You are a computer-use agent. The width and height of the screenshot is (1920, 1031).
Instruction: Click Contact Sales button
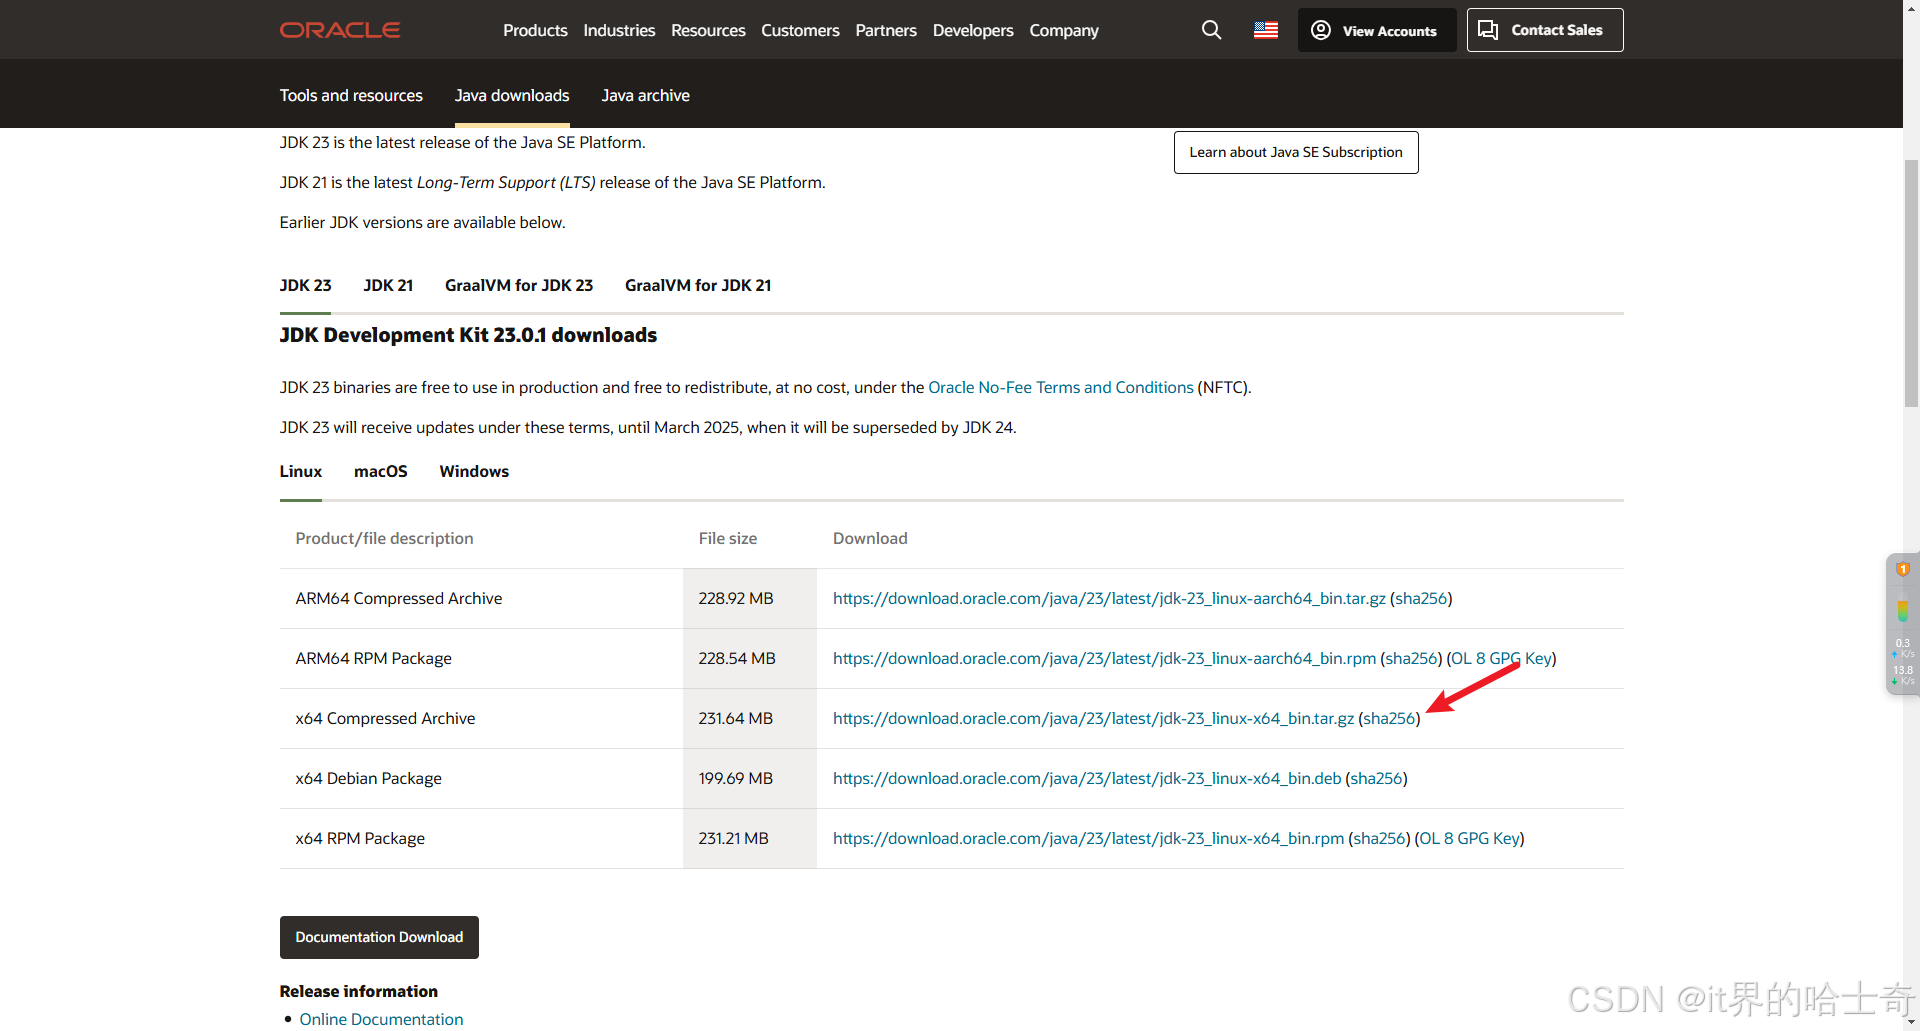1545,30
